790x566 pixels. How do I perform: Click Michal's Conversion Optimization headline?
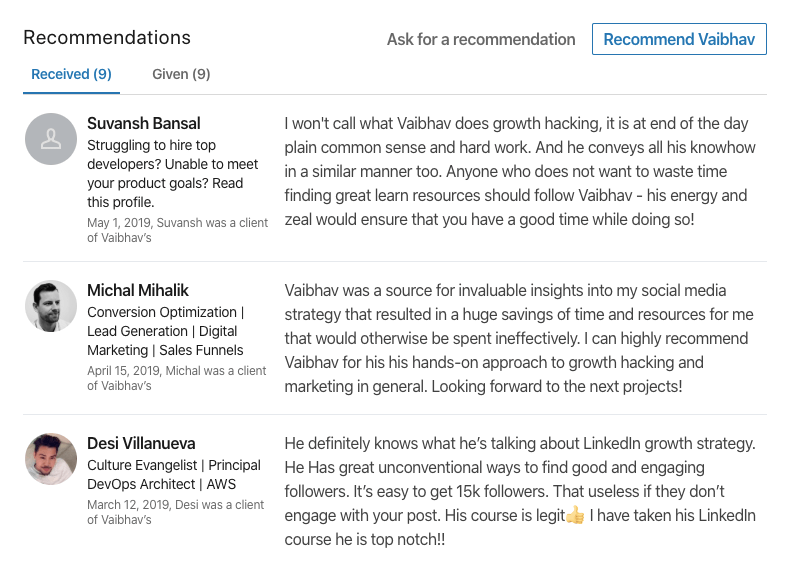[165, 331]
